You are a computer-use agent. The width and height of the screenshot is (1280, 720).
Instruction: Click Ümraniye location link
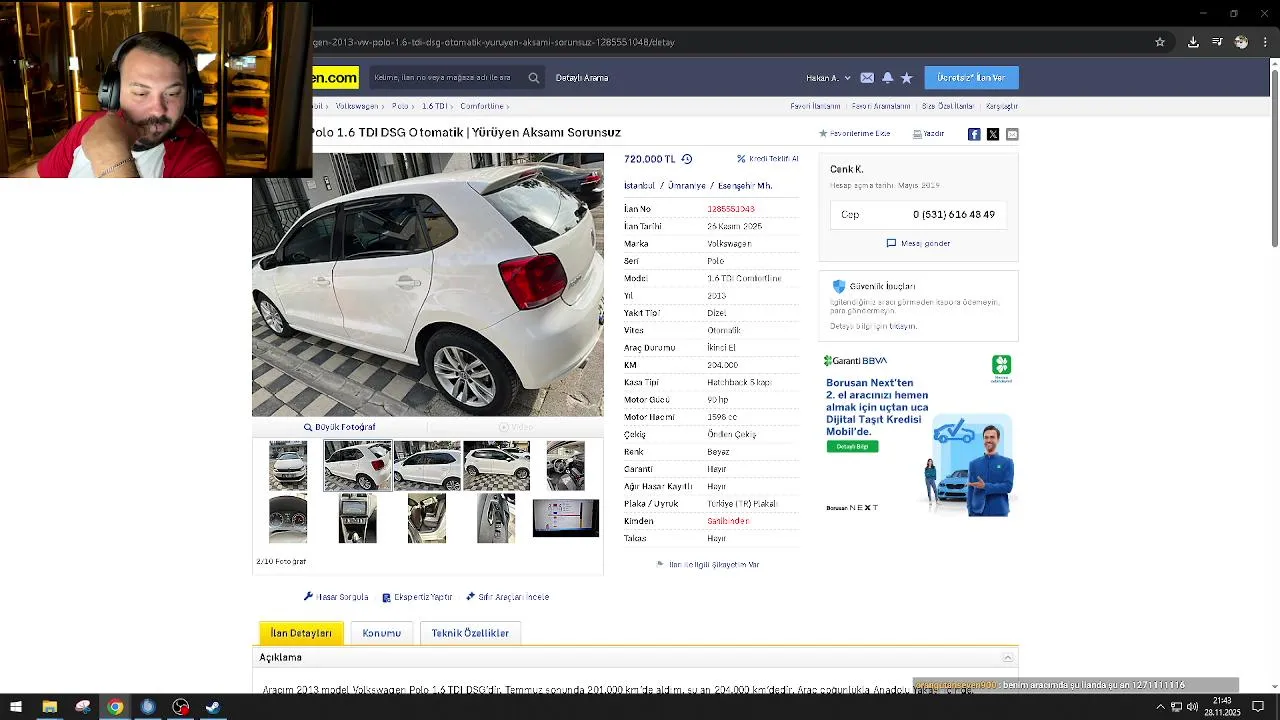click(x=688, y=186)
